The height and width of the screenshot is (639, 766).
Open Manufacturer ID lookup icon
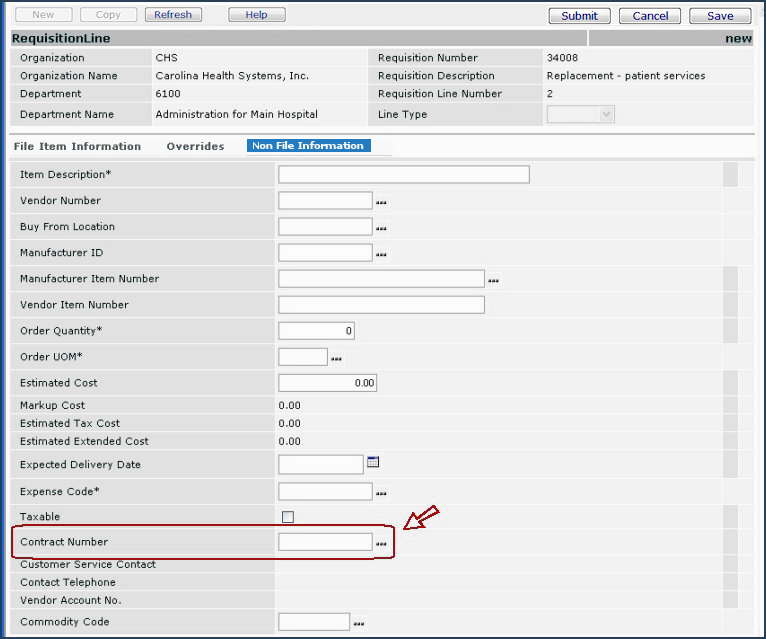click(381, 254)
